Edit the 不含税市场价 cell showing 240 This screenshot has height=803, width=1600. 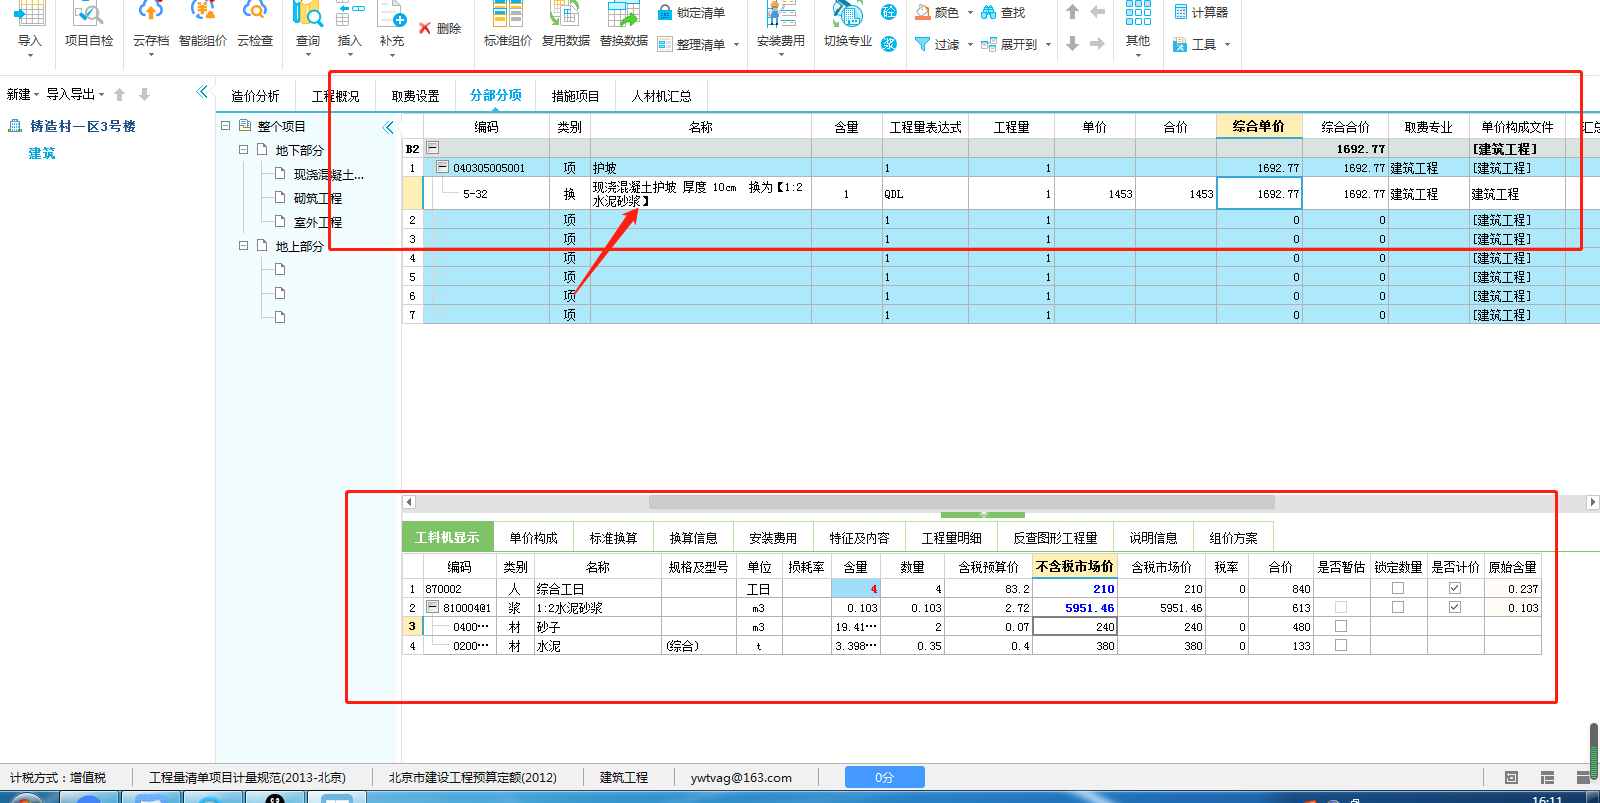point(1074,627)
